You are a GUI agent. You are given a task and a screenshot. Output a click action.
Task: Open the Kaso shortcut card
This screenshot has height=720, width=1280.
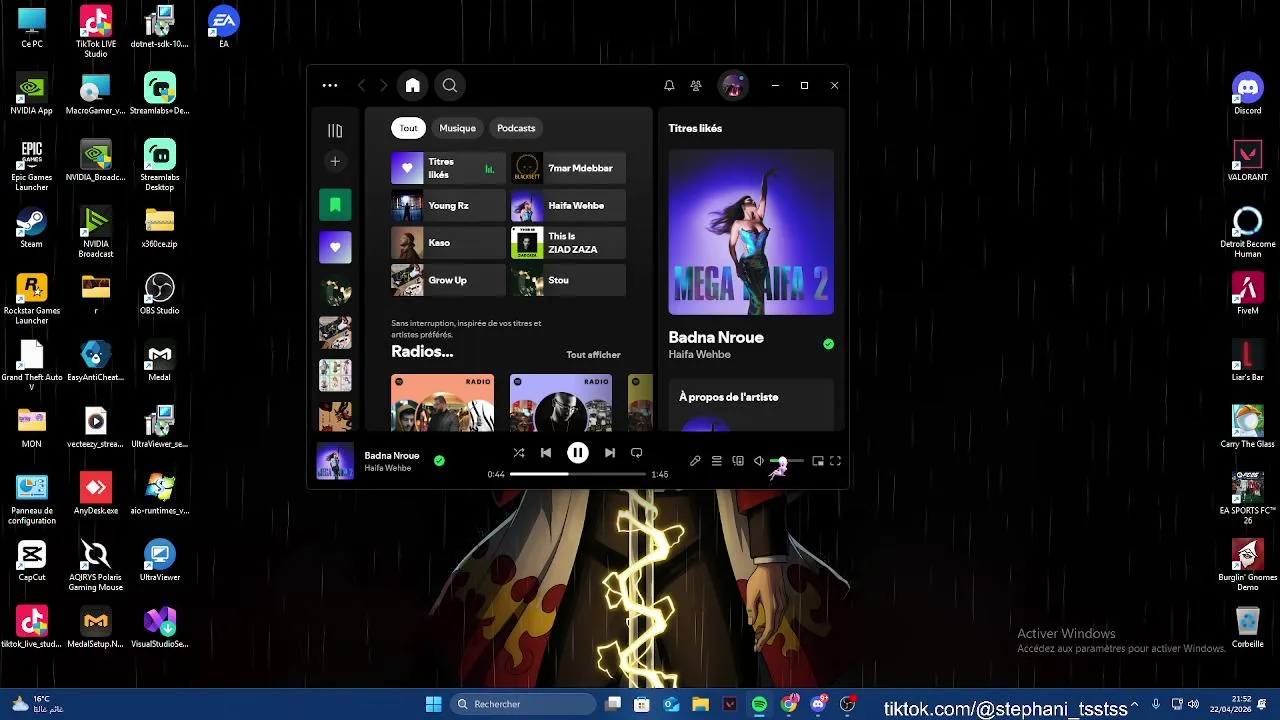pyautogui.click(x=448, y=243)
